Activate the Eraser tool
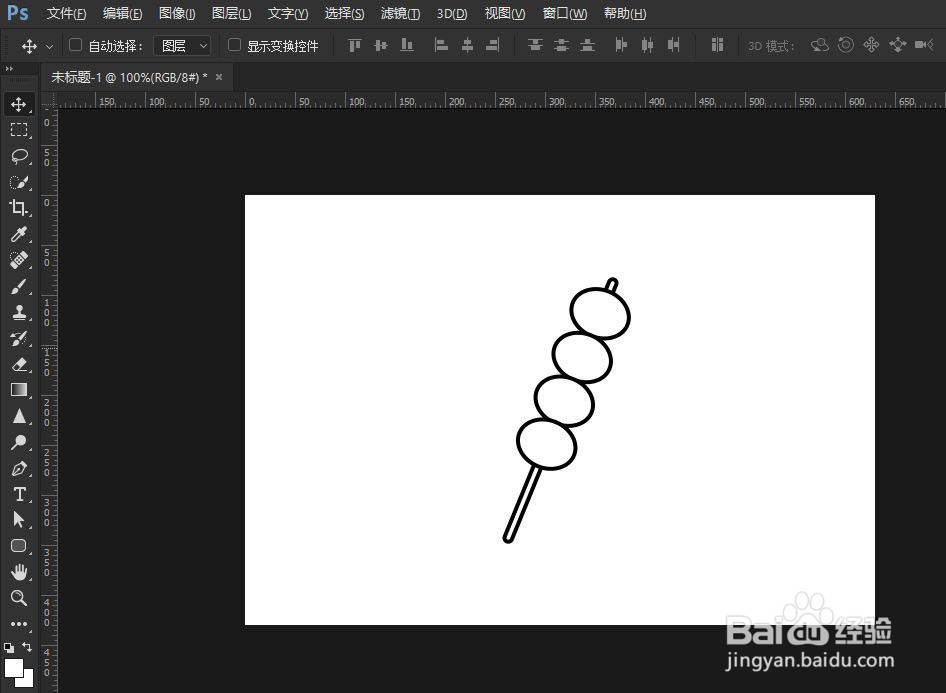 [19, 364]
